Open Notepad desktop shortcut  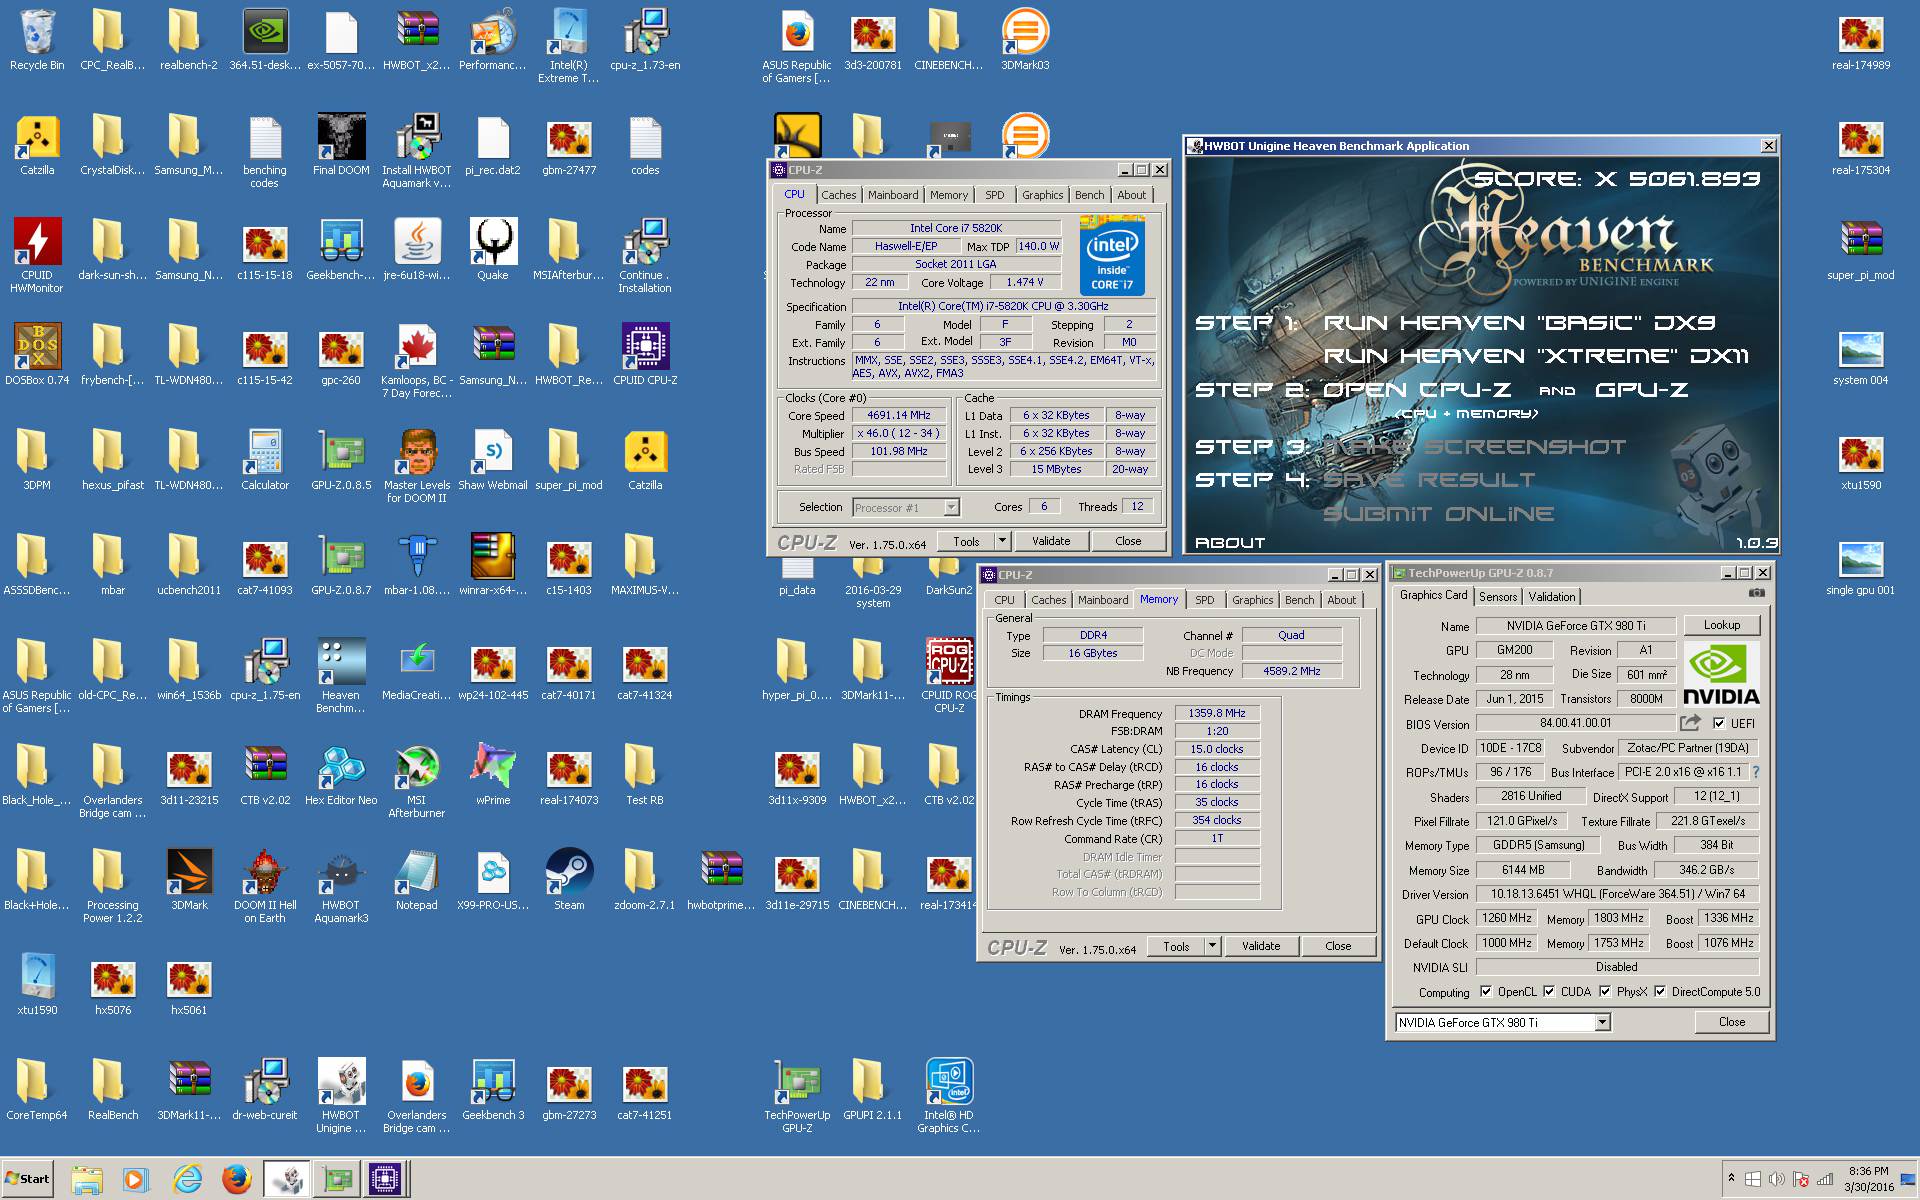pos(417,880)
